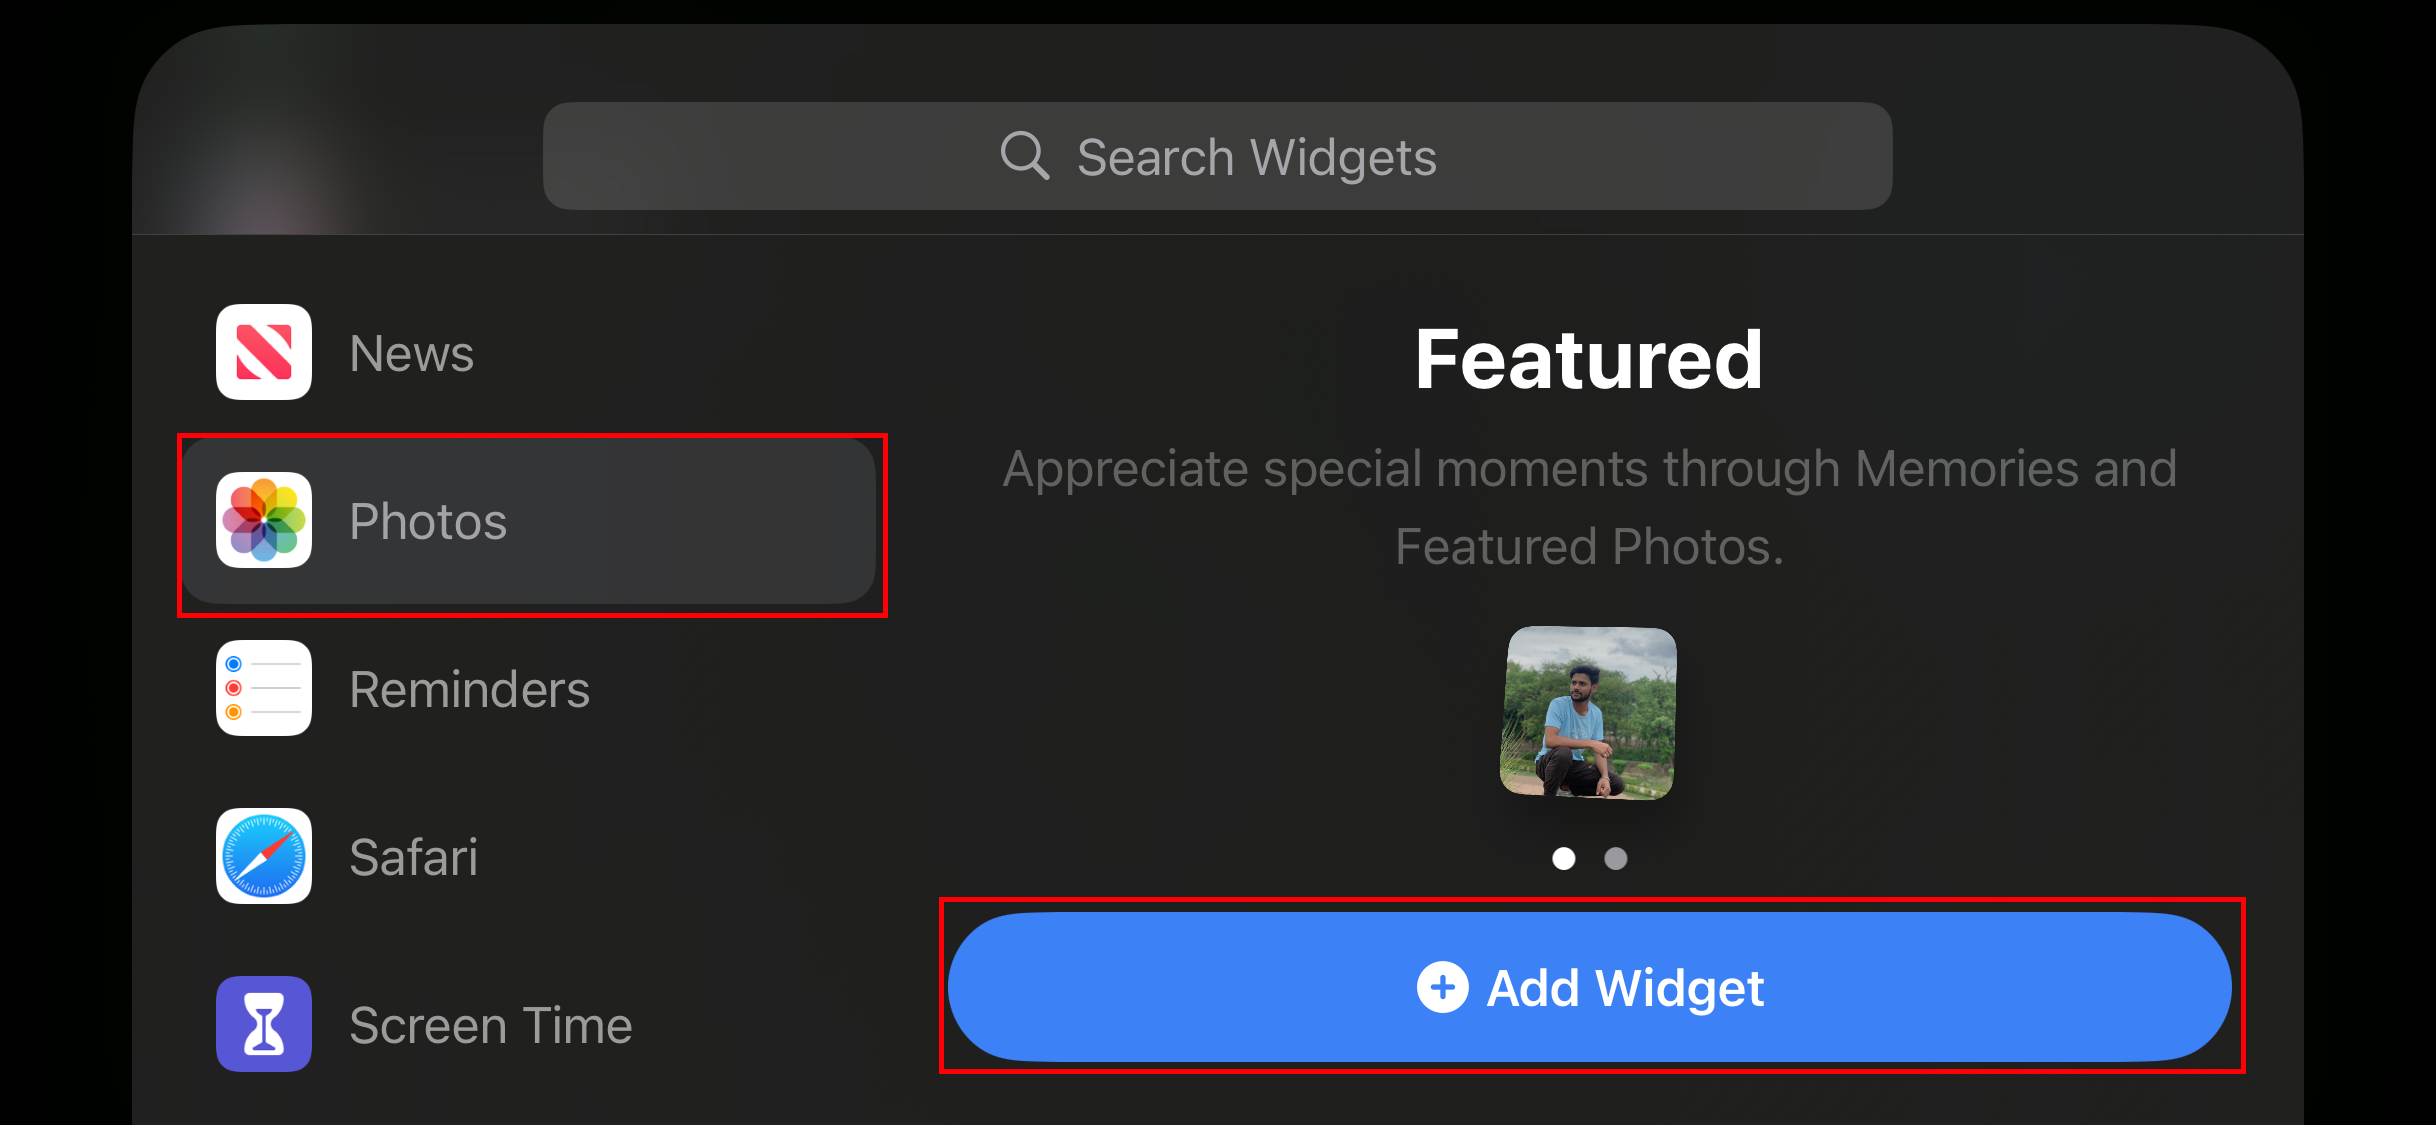Viewport: 2436px width, 1125px height.
Task: Click the Photos pinwheel icon
Action: click(x=264, y=520)
